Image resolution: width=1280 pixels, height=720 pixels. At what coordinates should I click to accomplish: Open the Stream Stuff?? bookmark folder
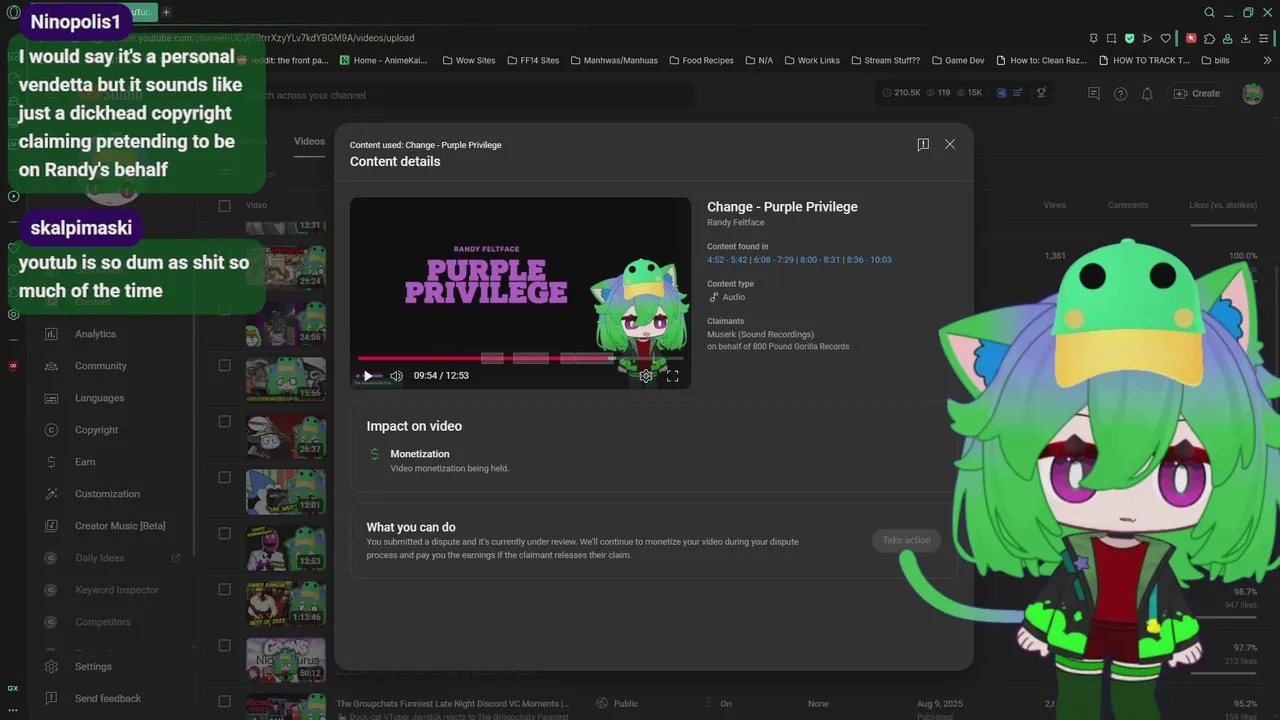coord(884,60)
